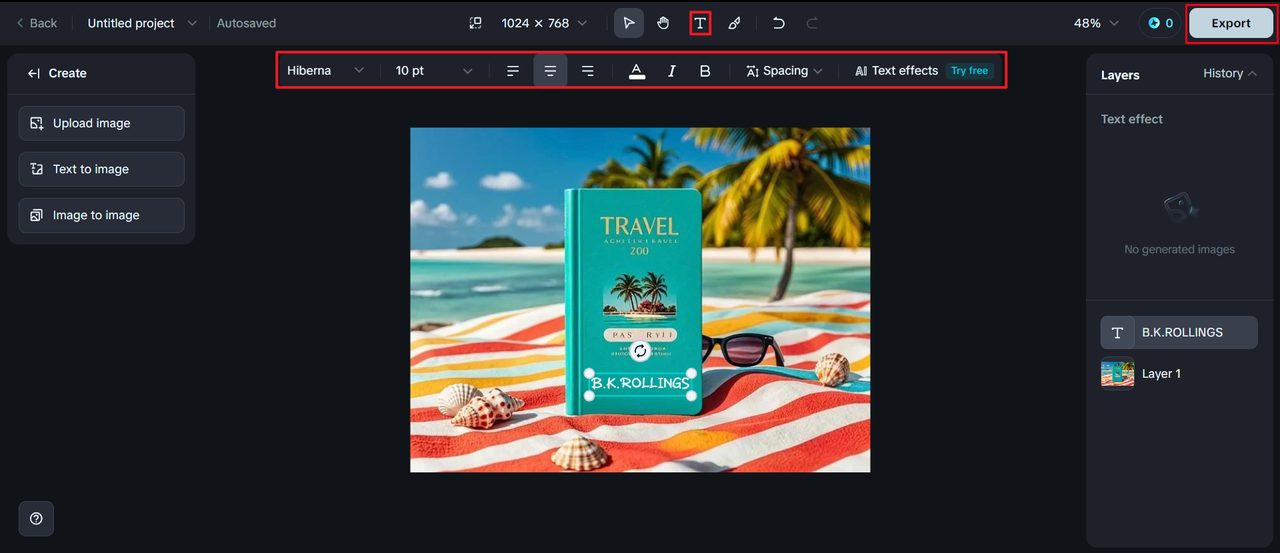1280x553 pixels.
Task: Click the No generated images placeholder text
Action: tap(1179, 249)
